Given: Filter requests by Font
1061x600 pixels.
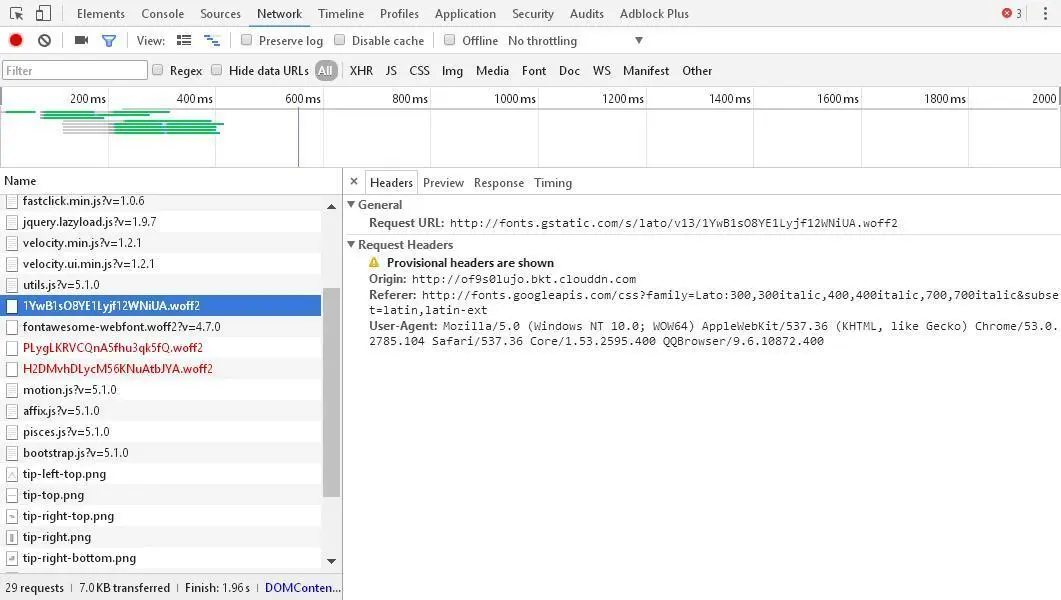Looking at the screenshot, I should coord(534,70).
